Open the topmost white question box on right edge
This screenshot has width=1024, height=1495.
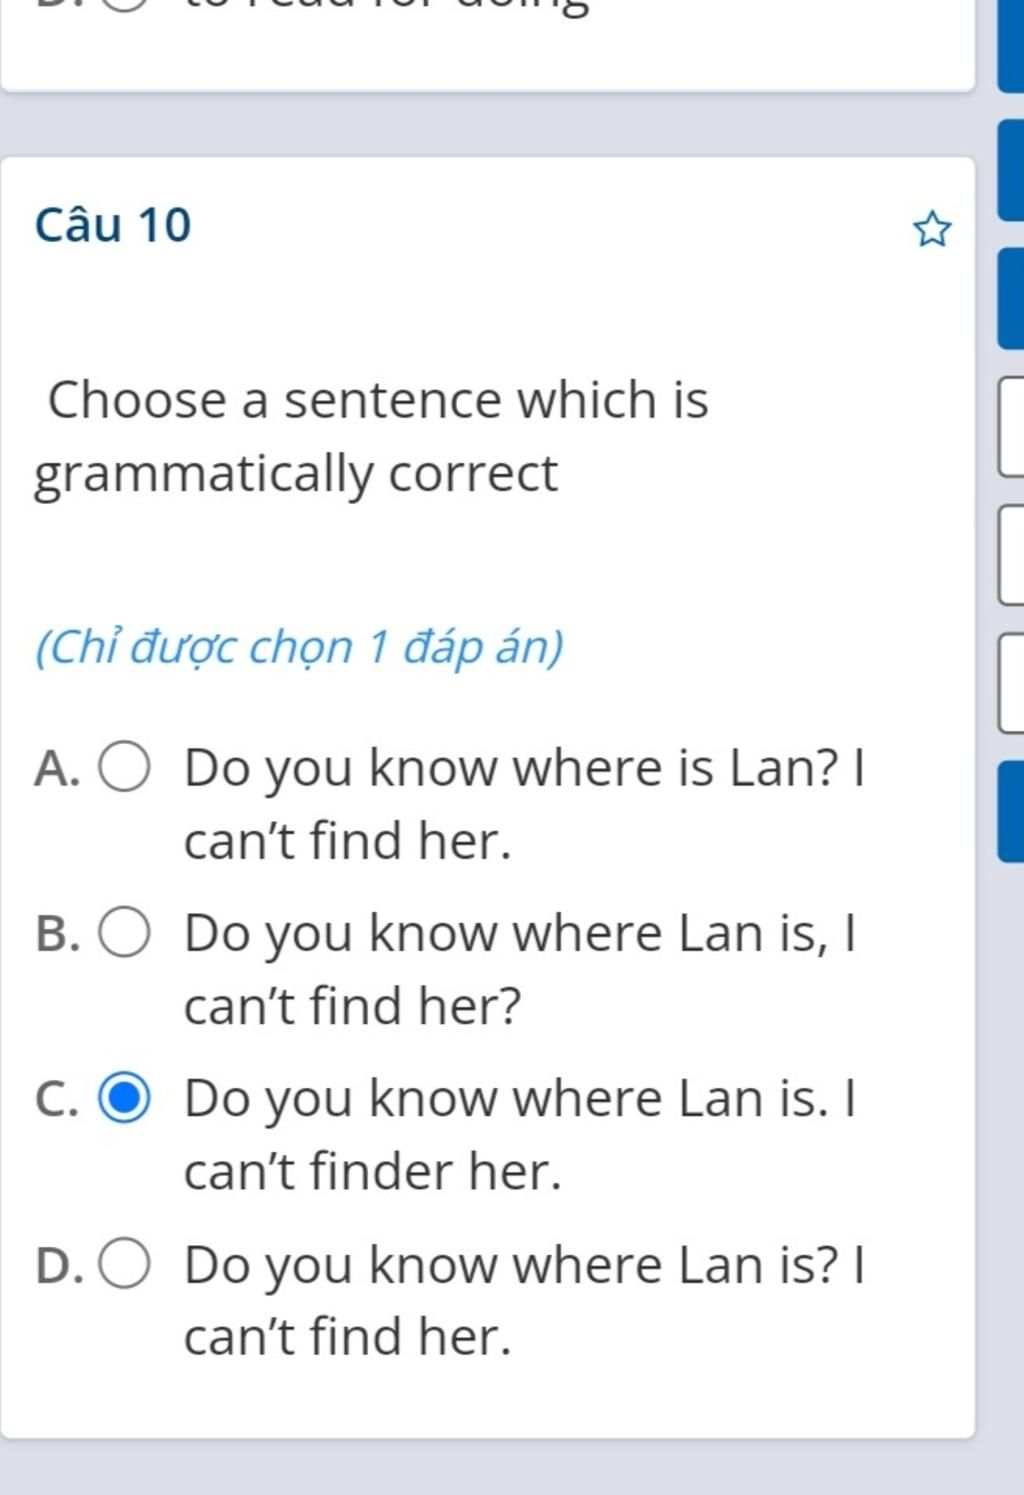pyautogui.click(x=1011, y=427)
